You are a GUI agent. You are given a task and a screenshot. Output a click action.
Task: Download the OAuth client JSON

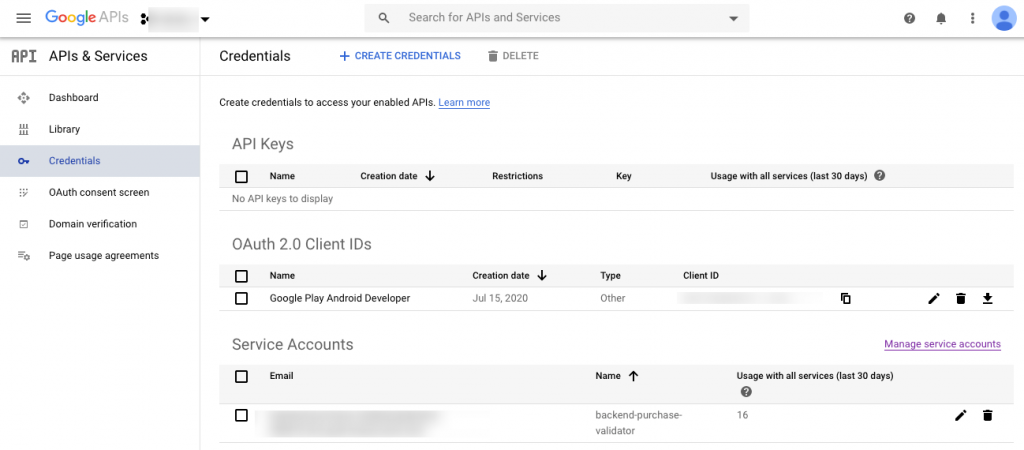click(987, 298)
